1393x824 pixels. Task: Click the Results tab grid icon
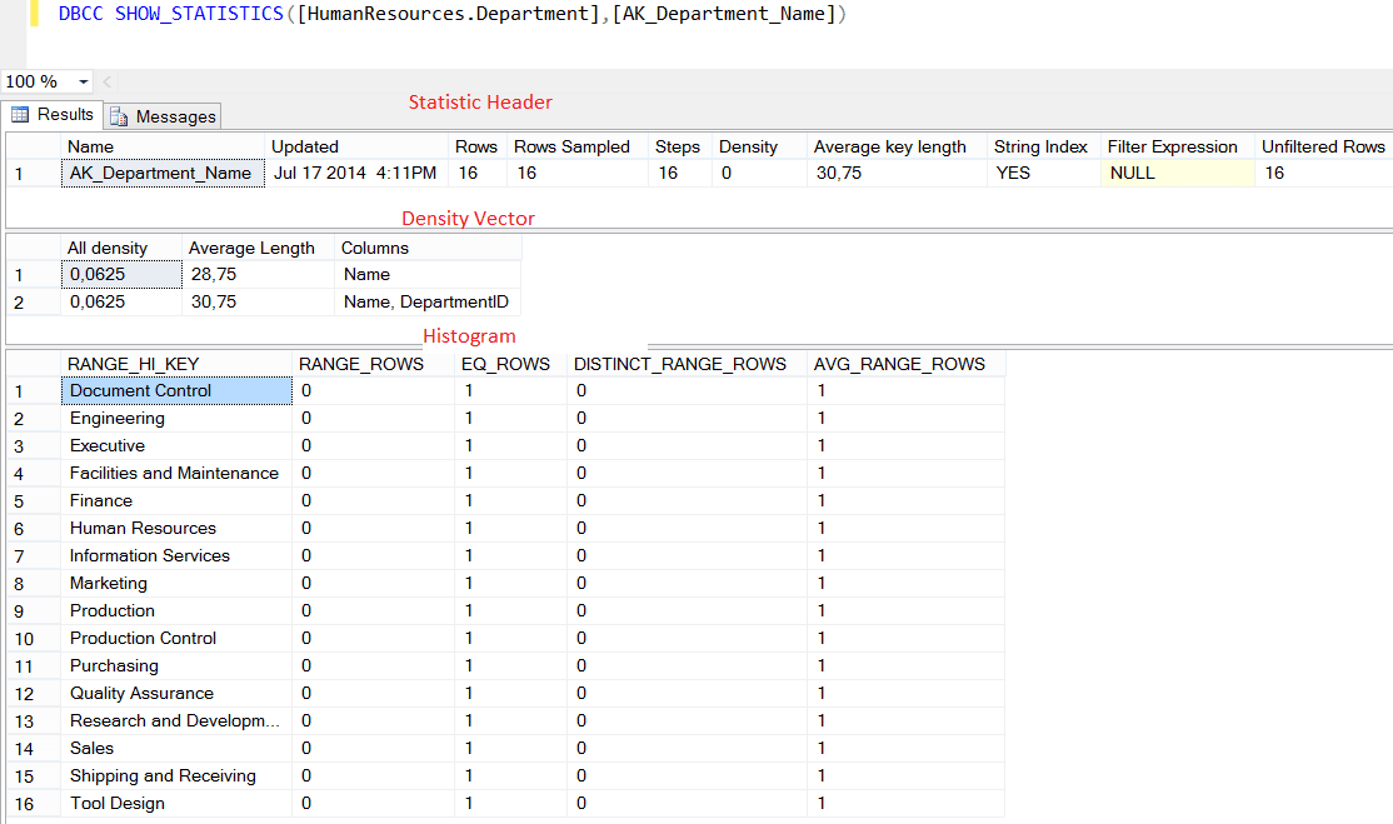(20, 115)
